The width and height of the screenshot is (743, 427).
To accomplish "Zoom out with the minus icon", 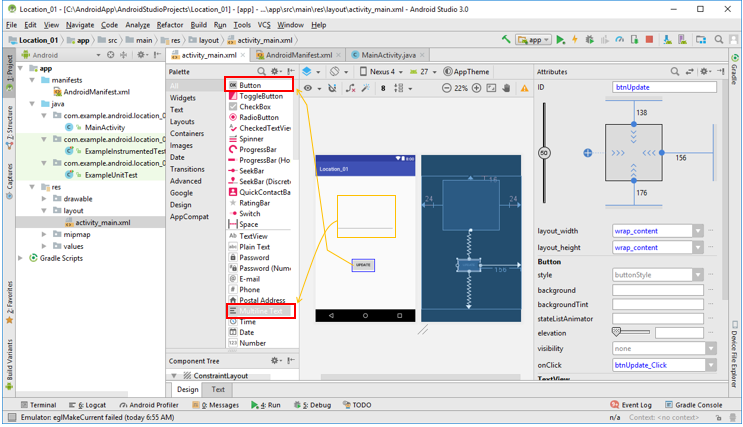I will (446, 88).
